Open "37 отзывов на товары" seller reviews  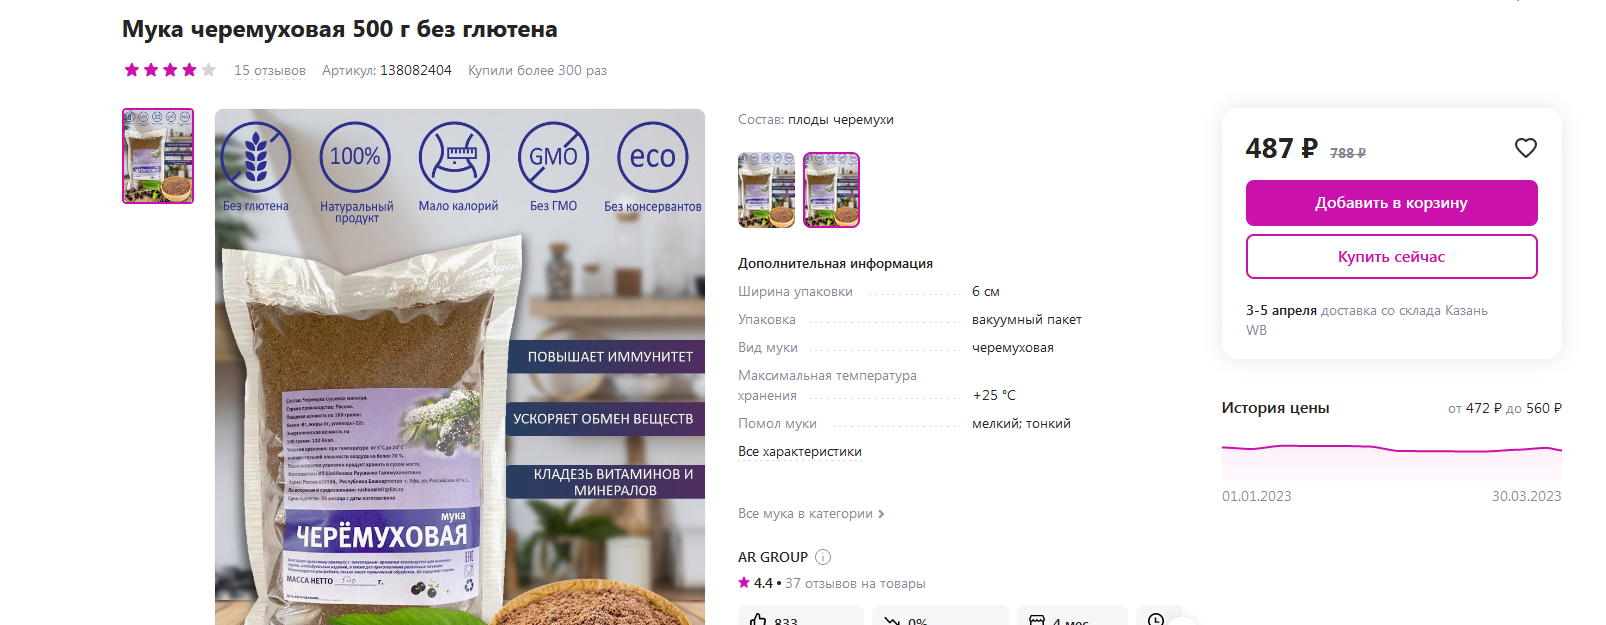click(855, 583)
